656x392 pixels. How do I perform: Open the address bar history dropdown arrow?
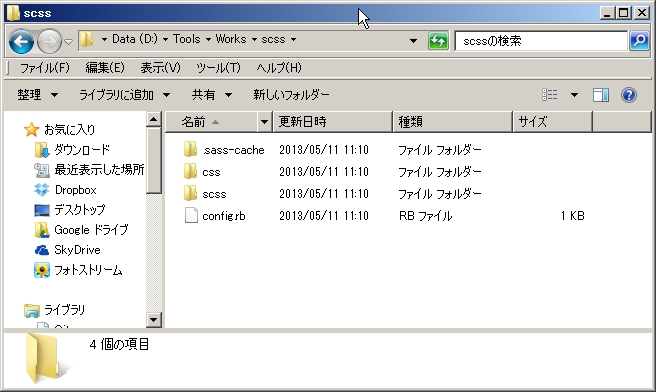[413, 41]
